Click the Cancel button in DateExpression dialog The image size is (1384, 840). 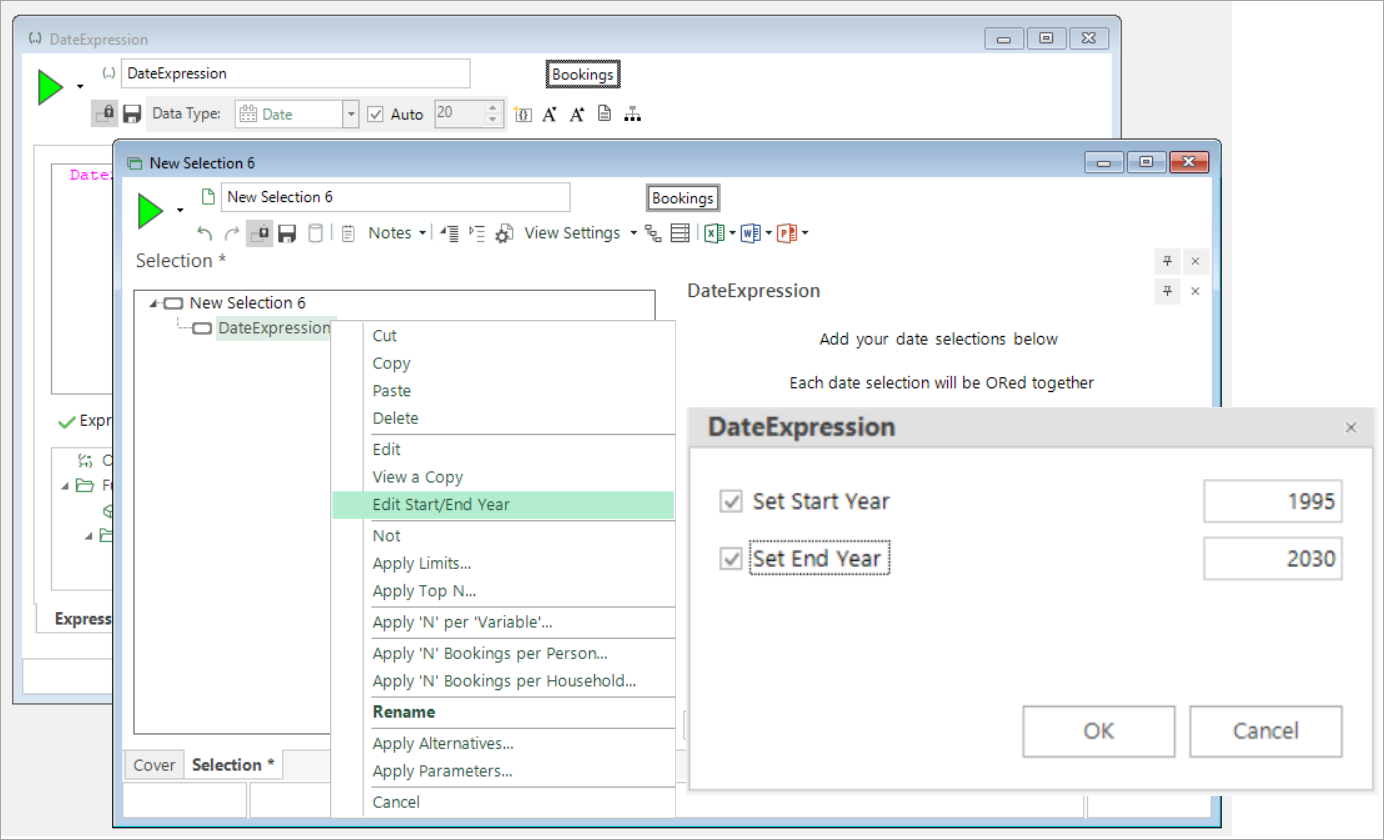point(1266,731)
